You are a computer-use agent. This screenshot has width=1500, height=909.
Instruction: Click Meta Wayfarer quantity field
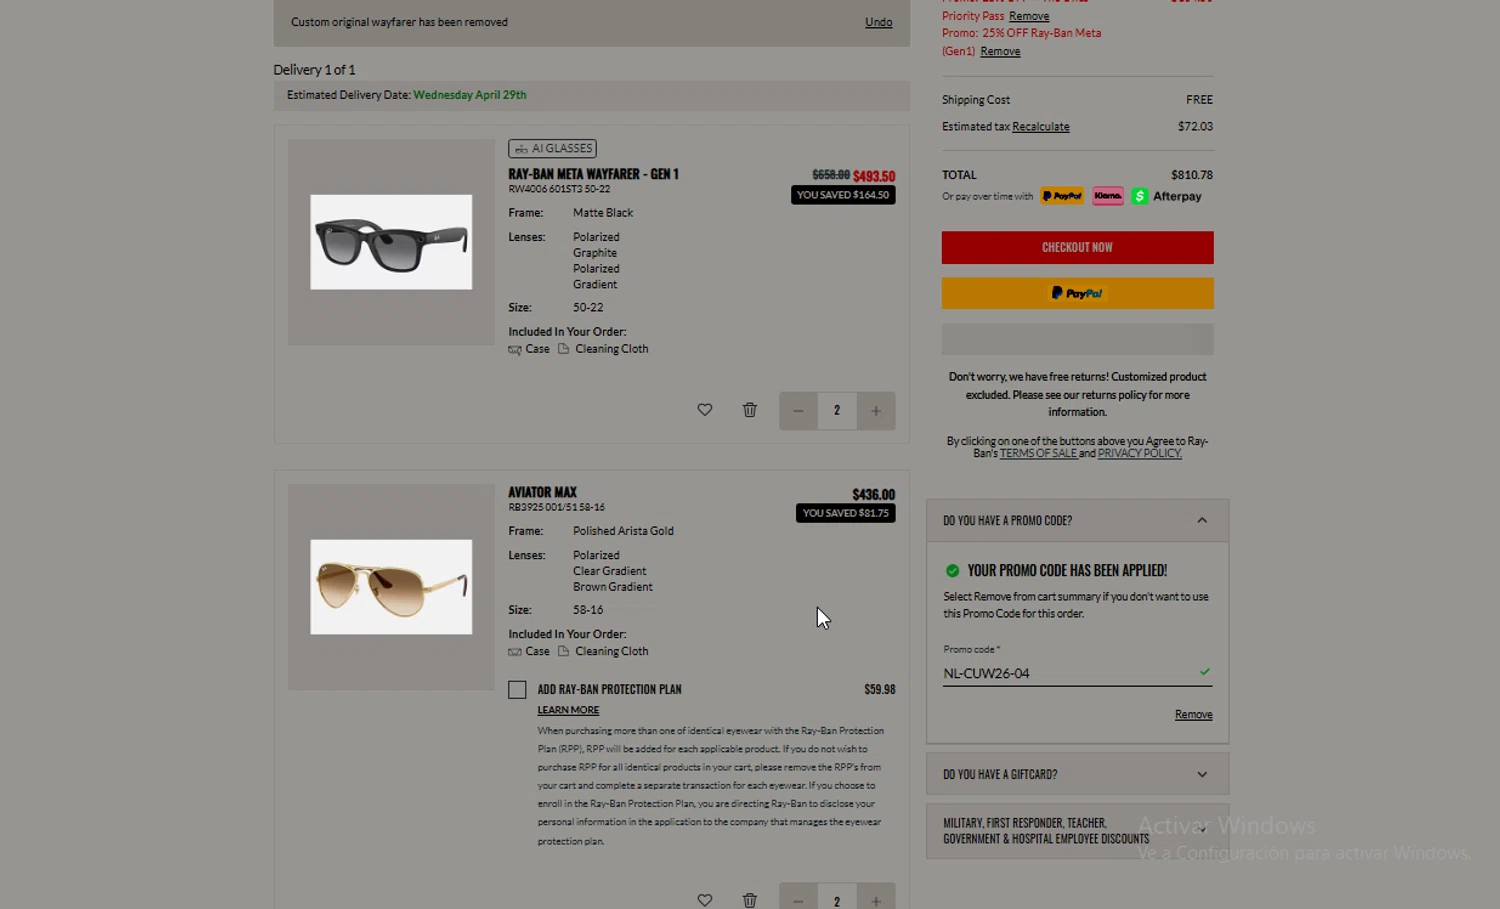837,411
